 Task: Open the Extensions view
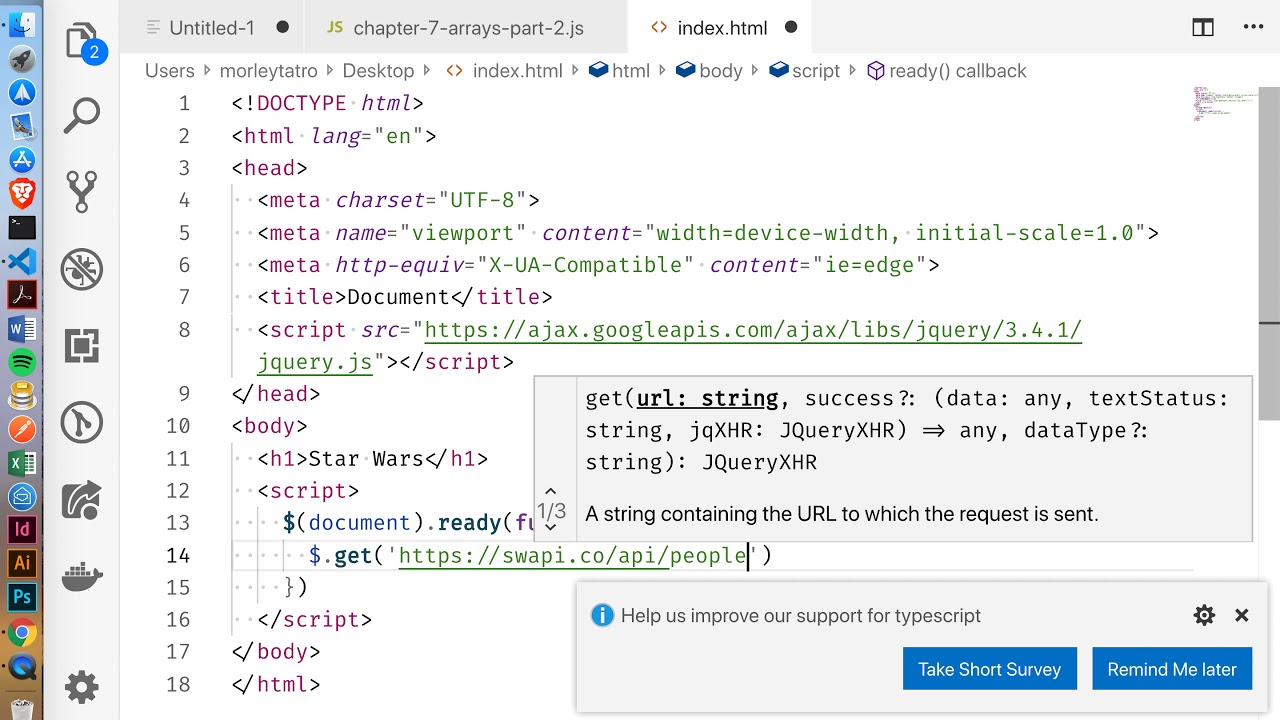[x=82, y=346]
